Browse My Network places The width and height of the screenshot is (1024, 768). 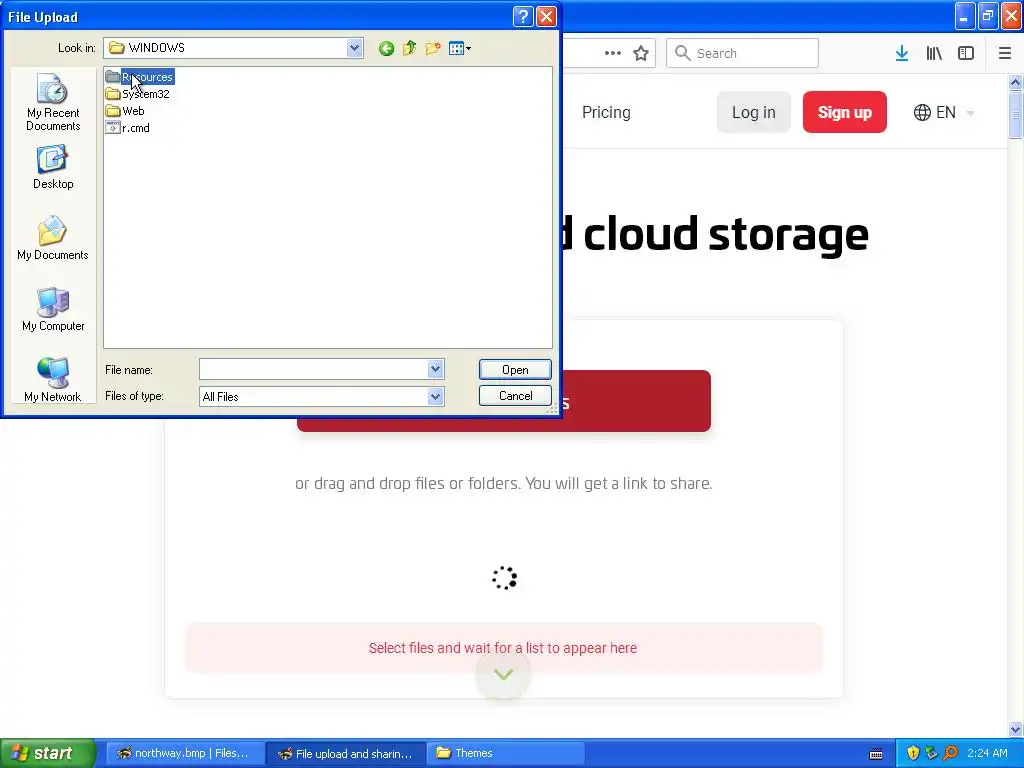[53, 379]
